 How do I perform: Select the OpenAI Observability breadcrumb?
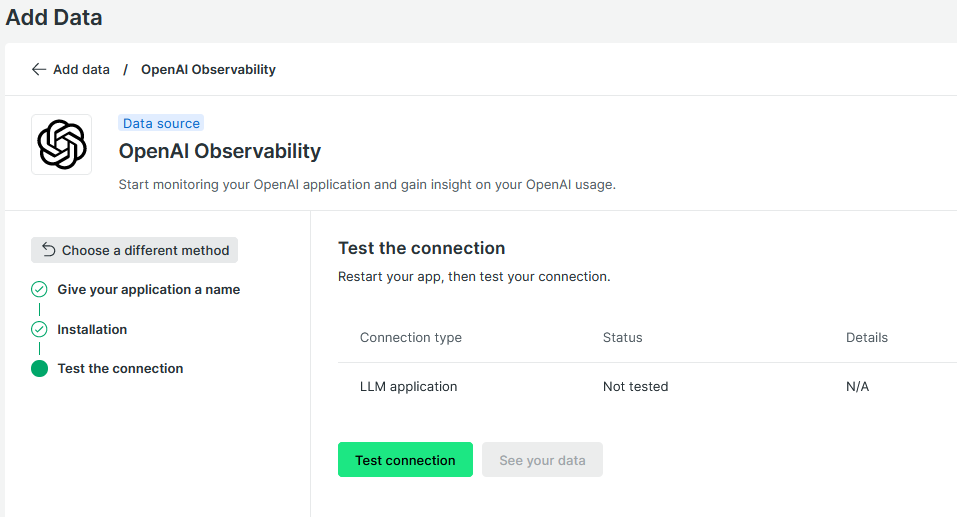click(208, 70)
